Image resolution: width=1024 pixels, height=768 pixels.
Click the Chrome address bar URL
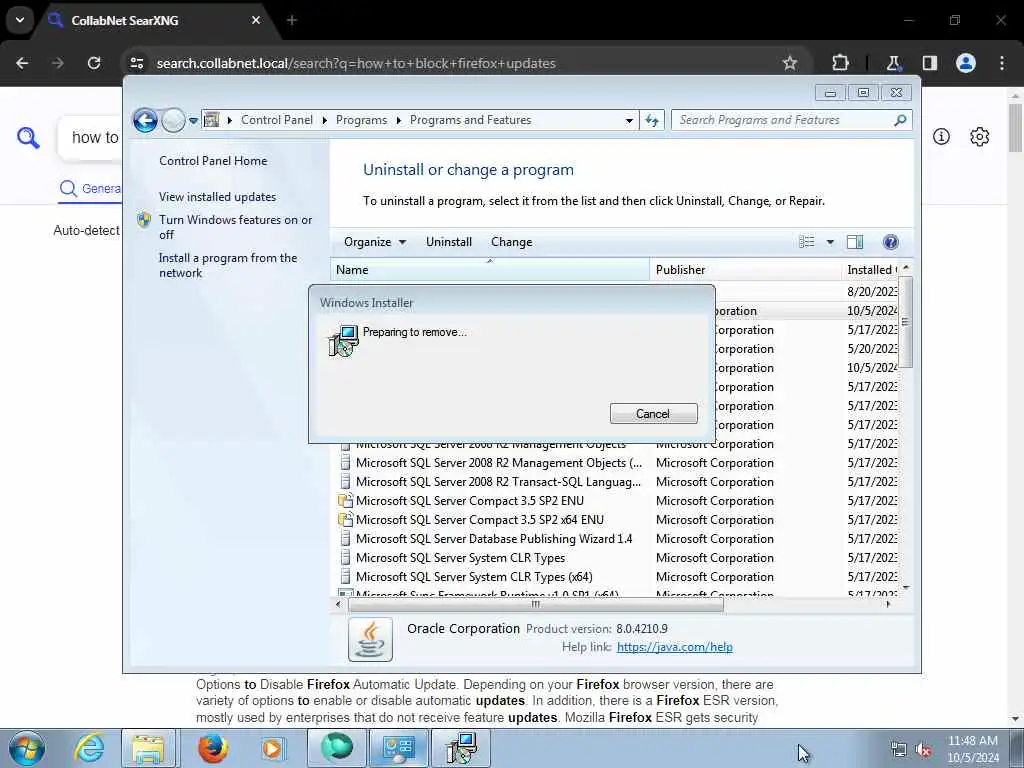click(356, 63)
